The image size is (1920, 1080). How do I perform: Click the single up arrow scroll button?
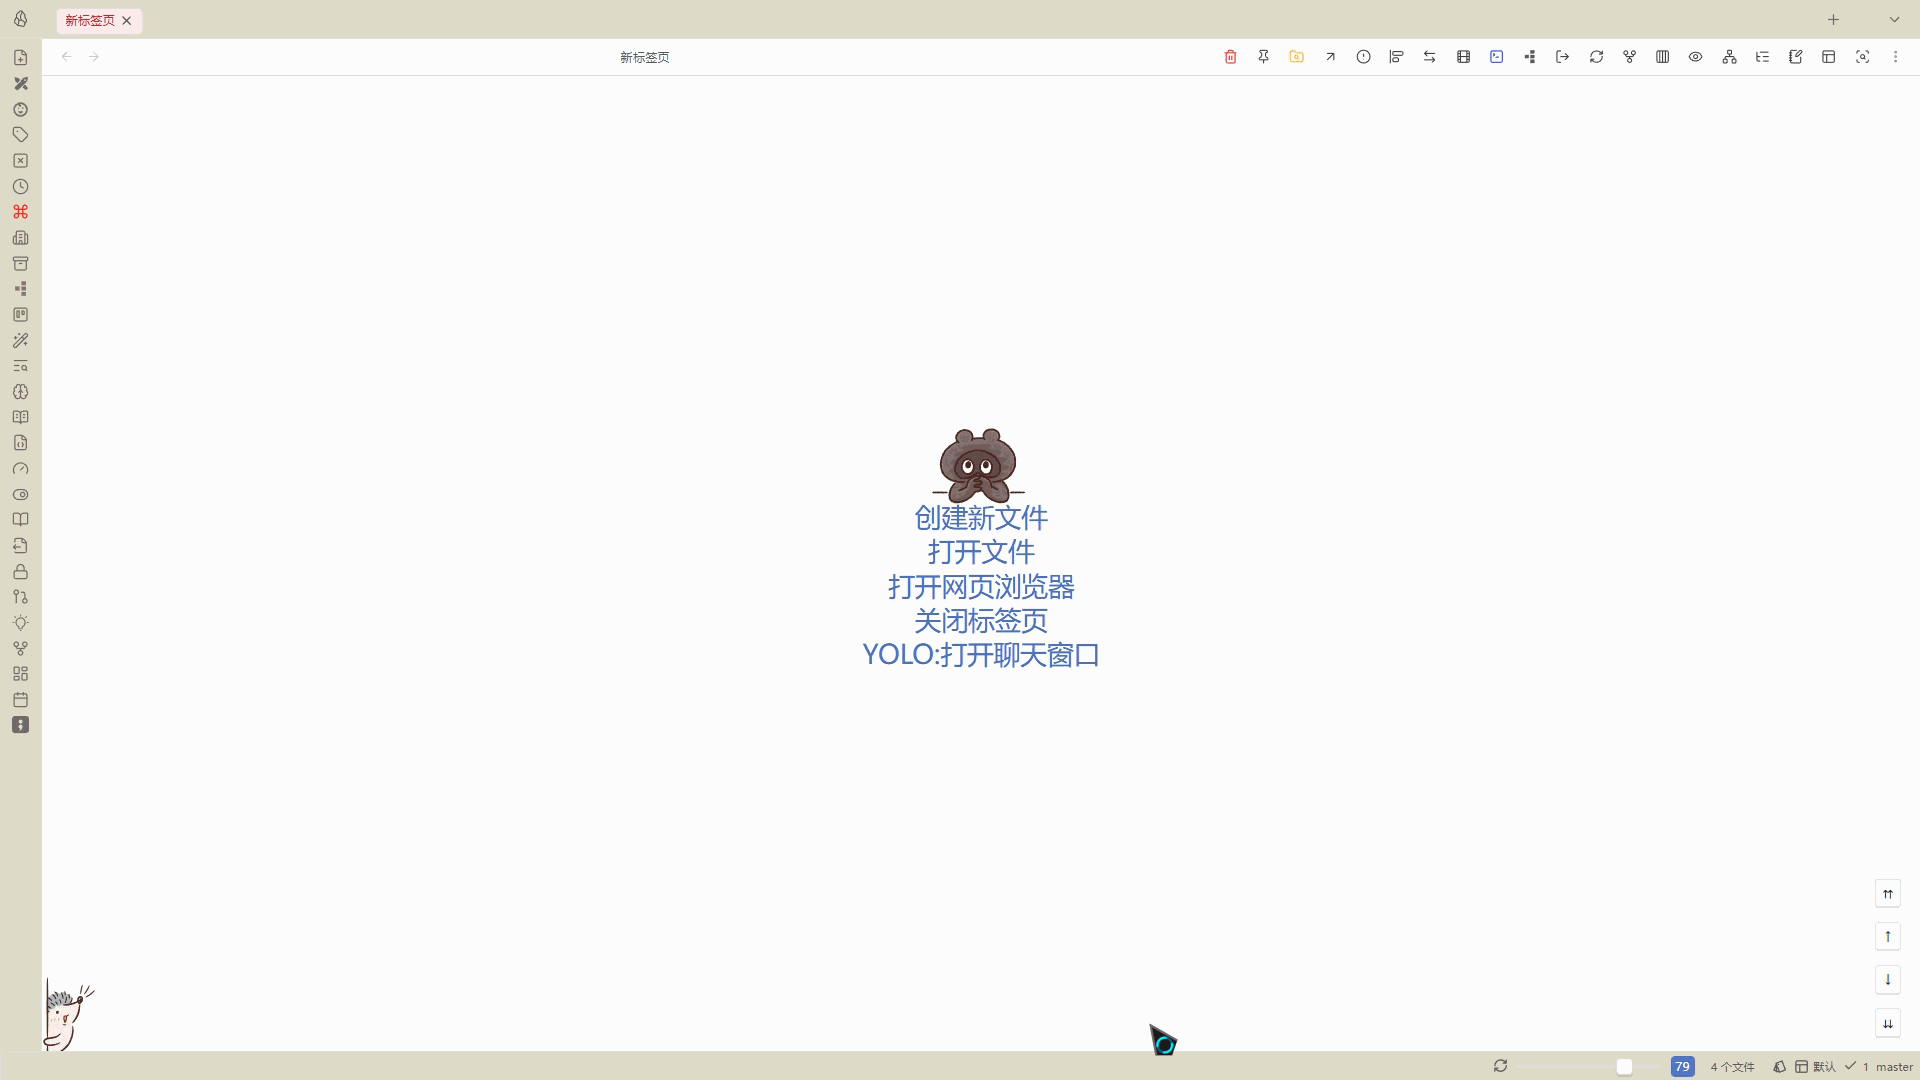(1888, 937)
